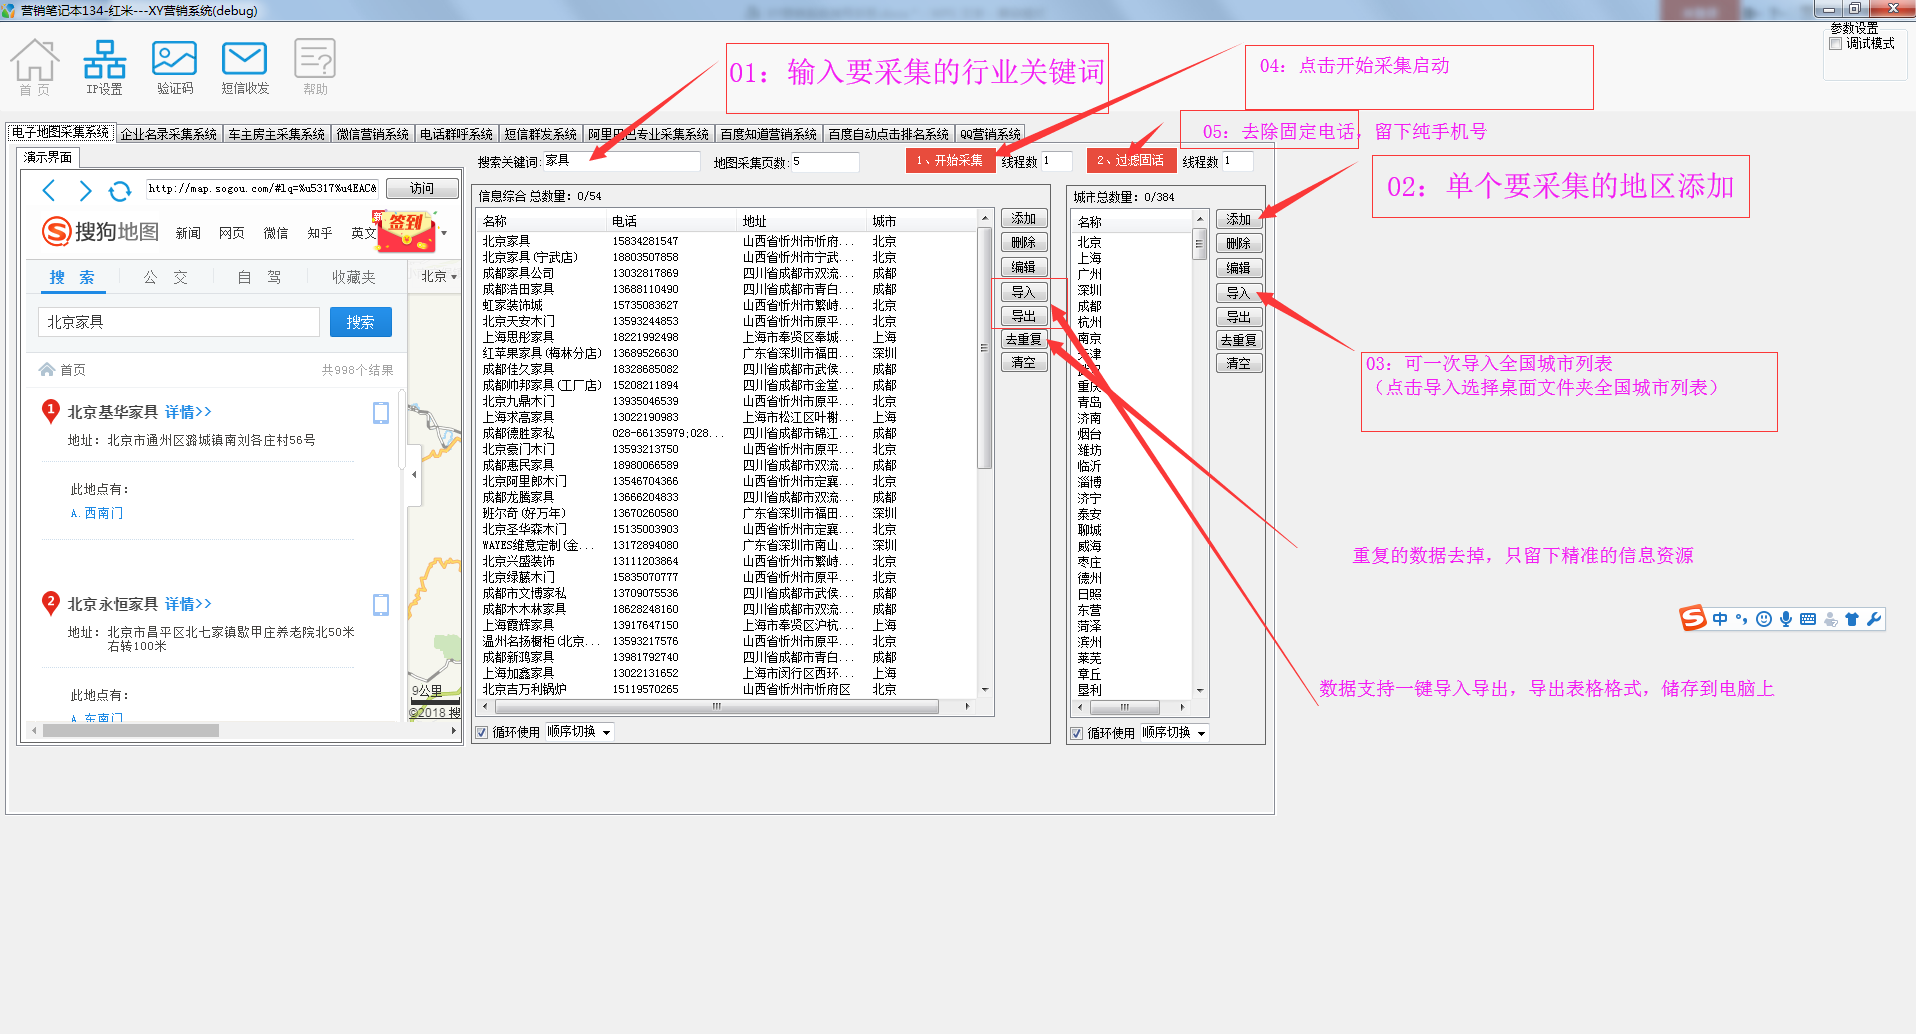Open the 北京 city selector dropdown
This screenshot has height=1034, width=1916.
tap(438, 277)
